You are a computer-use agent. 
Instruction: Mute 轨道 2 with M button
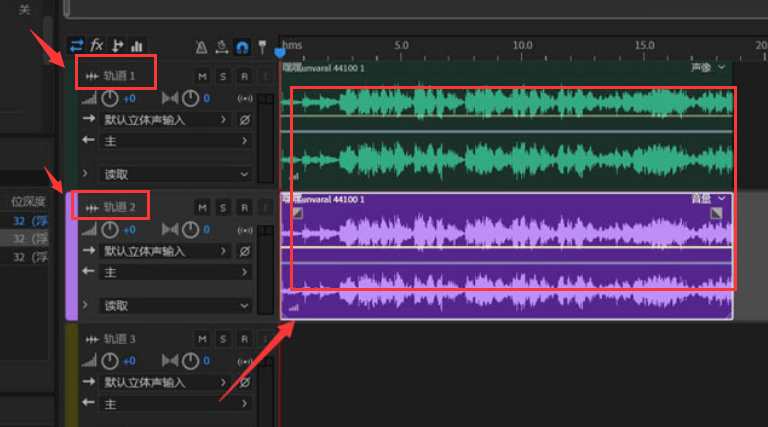[x=202, y=208]
